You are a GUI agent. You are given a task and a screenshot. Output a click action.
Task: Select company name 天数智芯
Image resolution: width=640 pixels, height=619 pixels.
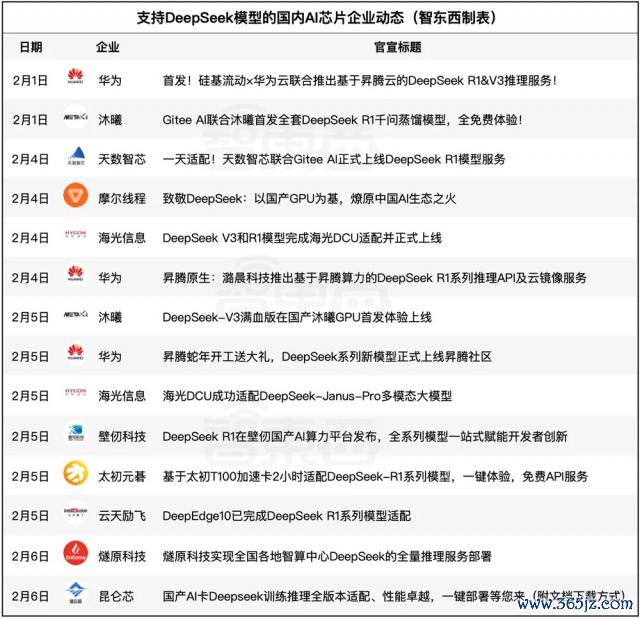coord(122,159)
